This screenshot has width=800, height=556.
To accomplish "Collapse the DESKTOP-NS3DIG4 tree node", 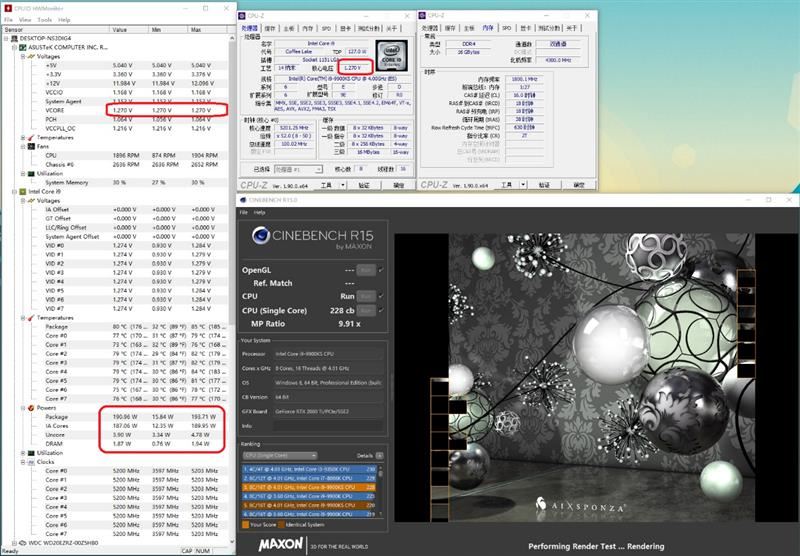I will tap(6, 38).
